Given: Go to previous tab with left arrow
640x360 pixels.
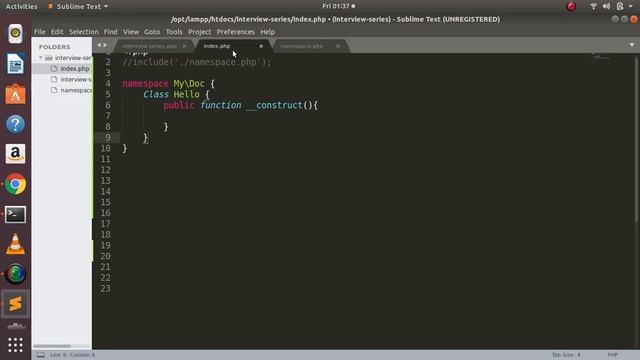Looking at the screenshot, I should point(99,45).
